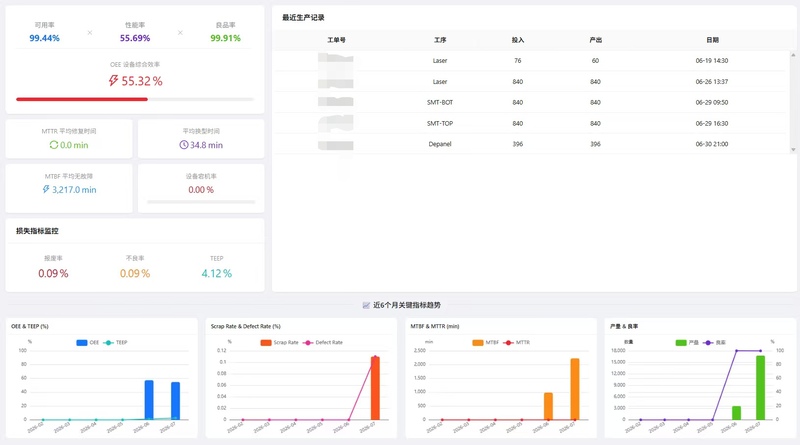Image resolution: width=800 pixels, height=445 pixels.
Task: Toggle the TEEP legend series
Action: coord(115,342)
